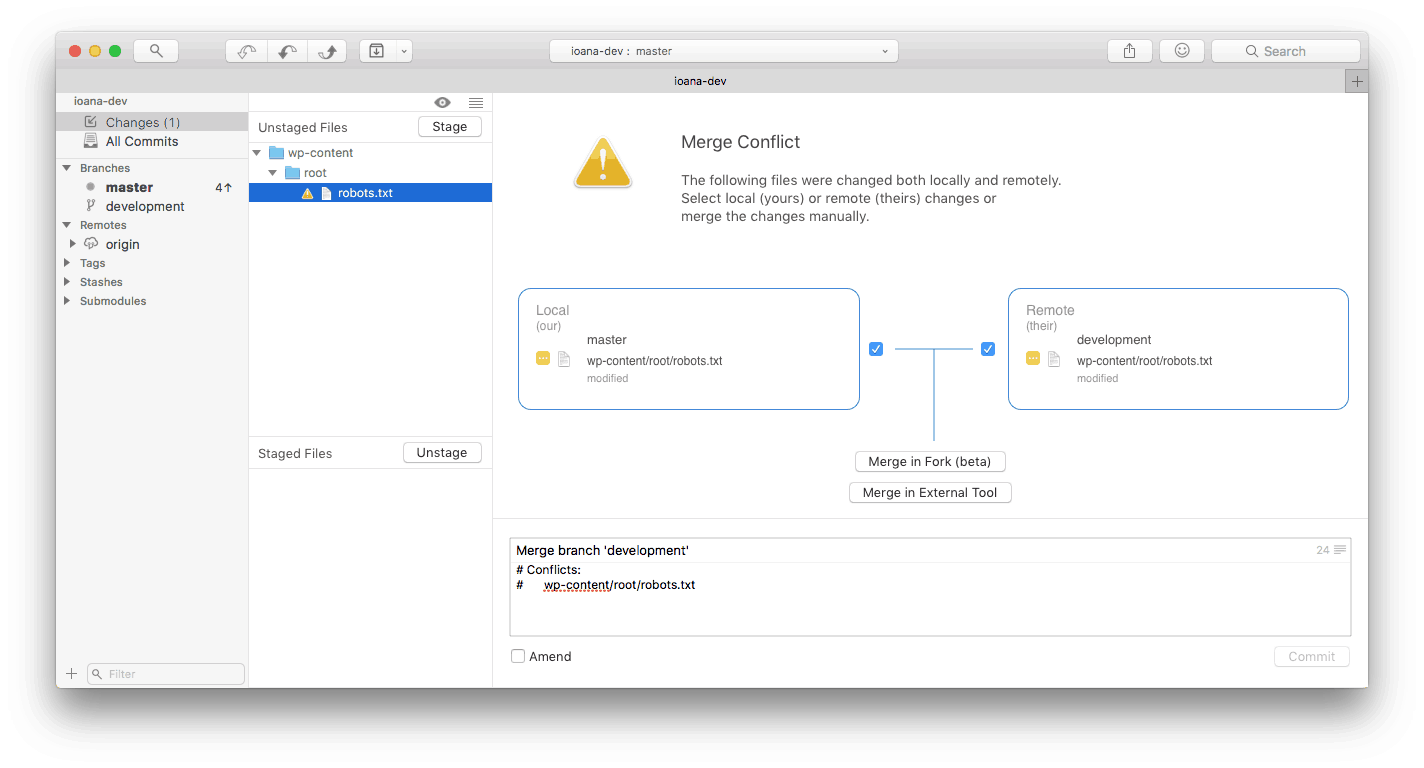Click the Unstaged Files header
Viewport: 1424px width, 768px height.
pyautogui.click(x=303, y=128)
